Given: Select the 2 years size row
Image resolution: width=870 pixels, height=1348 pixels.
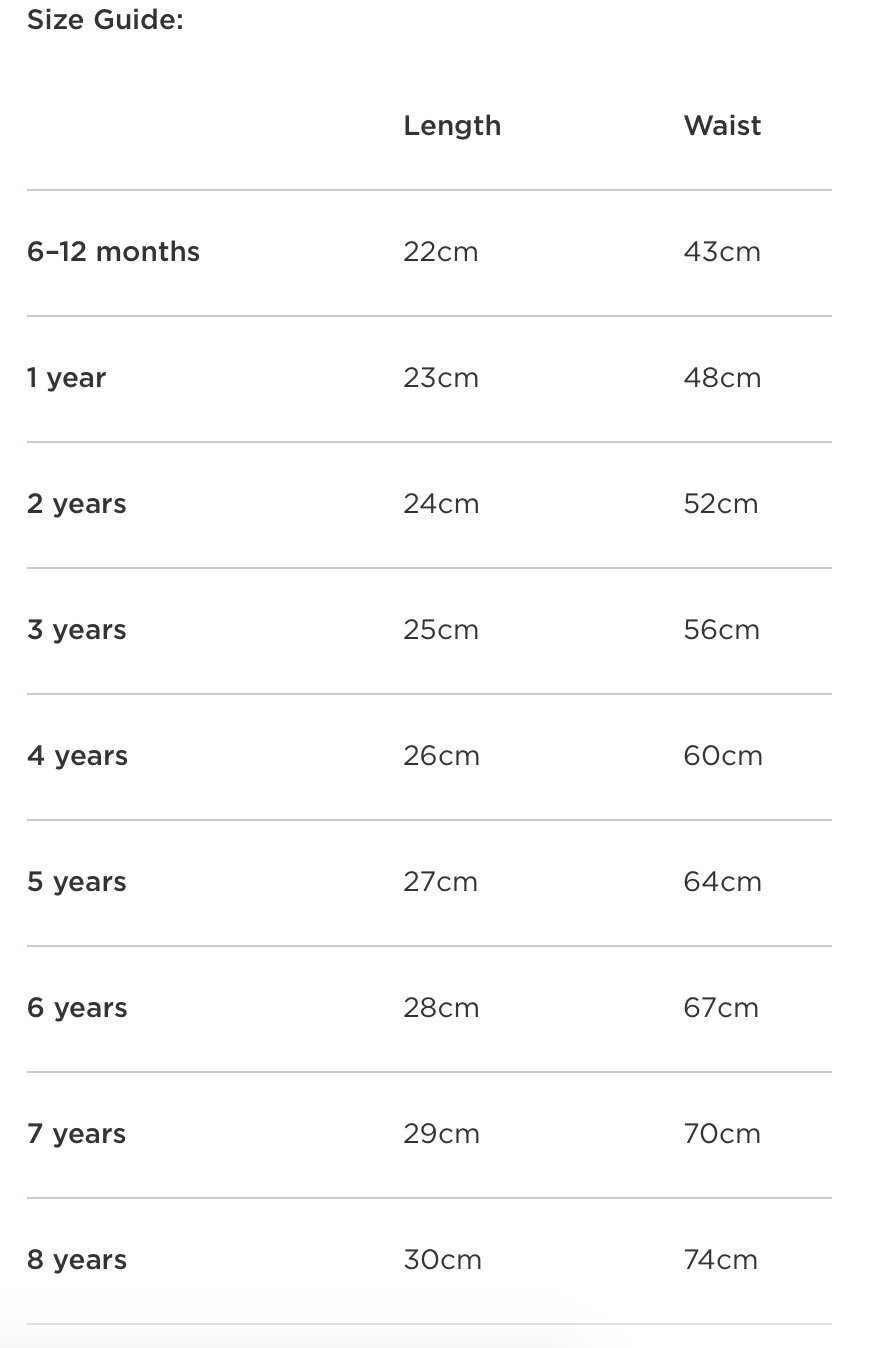Looking at the screenshot, I should (x=77, y=504).
